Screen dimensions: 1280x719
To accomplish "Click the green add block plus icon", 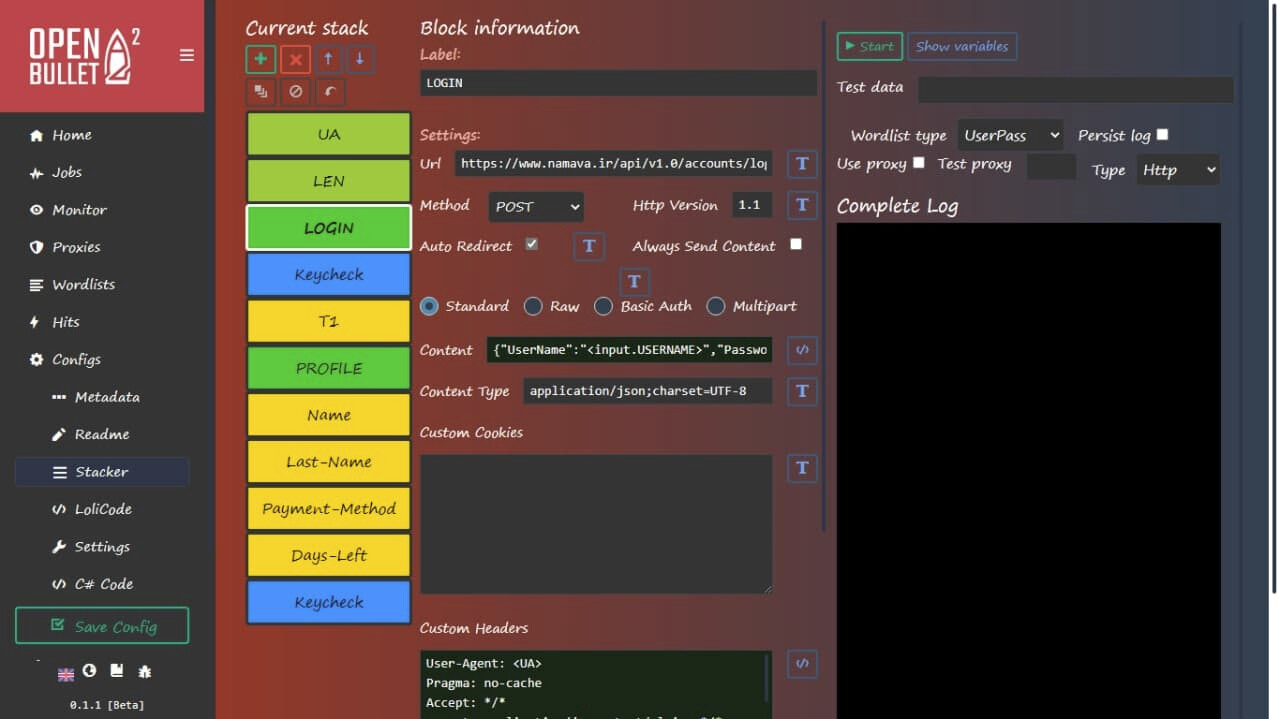I will [261, 59].
